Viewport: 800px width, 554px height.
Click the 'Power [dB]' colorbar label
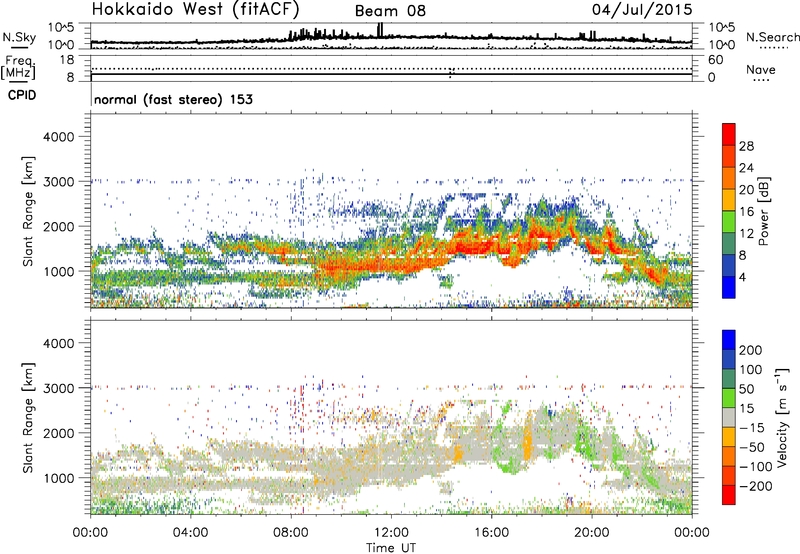click(x=763, y=211)
